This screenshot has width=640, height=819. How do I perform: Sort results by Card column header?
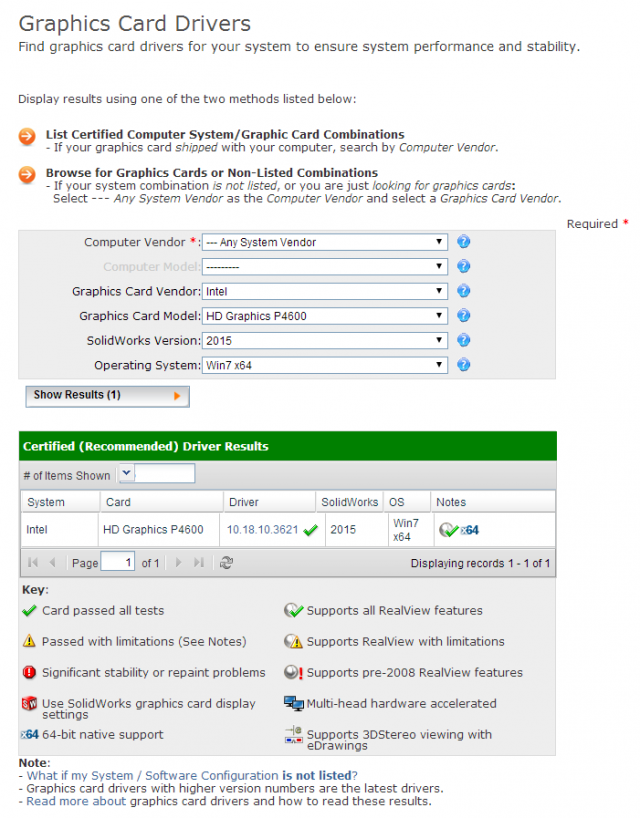click(161, 502)
